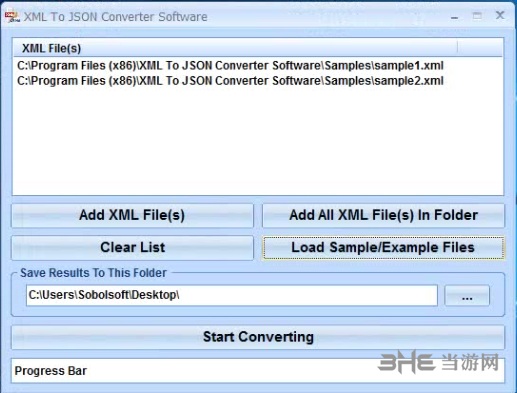Load Sample/Example Files
The image size is (517, 393).
383,248
